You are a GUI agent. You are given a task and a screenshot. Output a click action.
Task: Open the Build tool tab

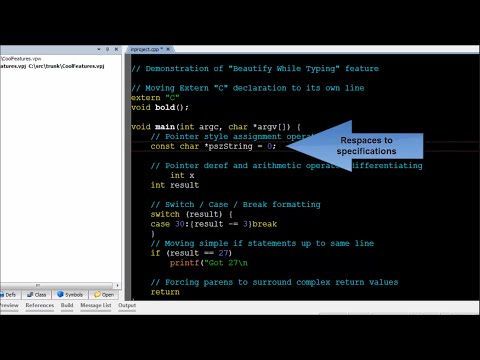click(x=67, y=305)
